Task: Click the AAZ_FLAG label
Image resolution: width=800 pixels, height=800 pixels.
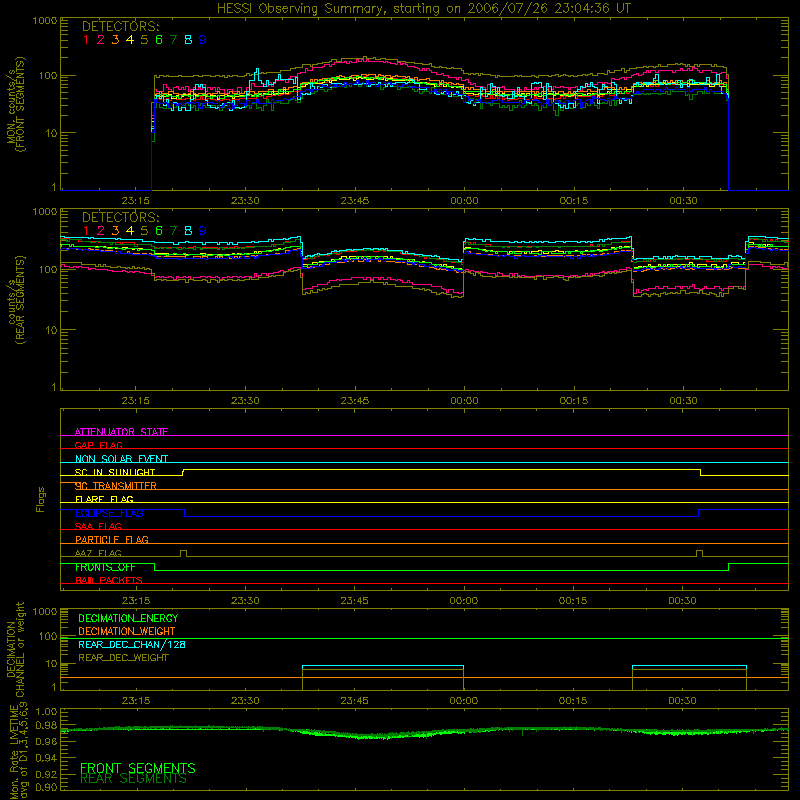Action: pos(98,554)
